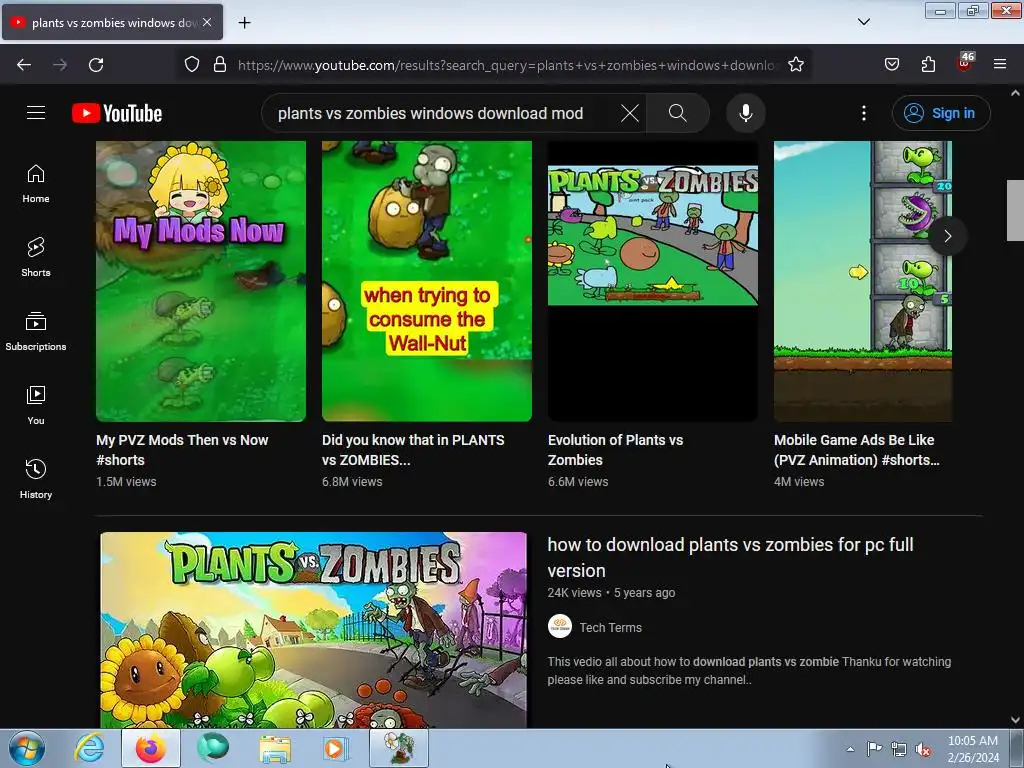Open YouTube settings three-dot menu
This screenshot has height=768, width=1024.
[x=863, y=113]
